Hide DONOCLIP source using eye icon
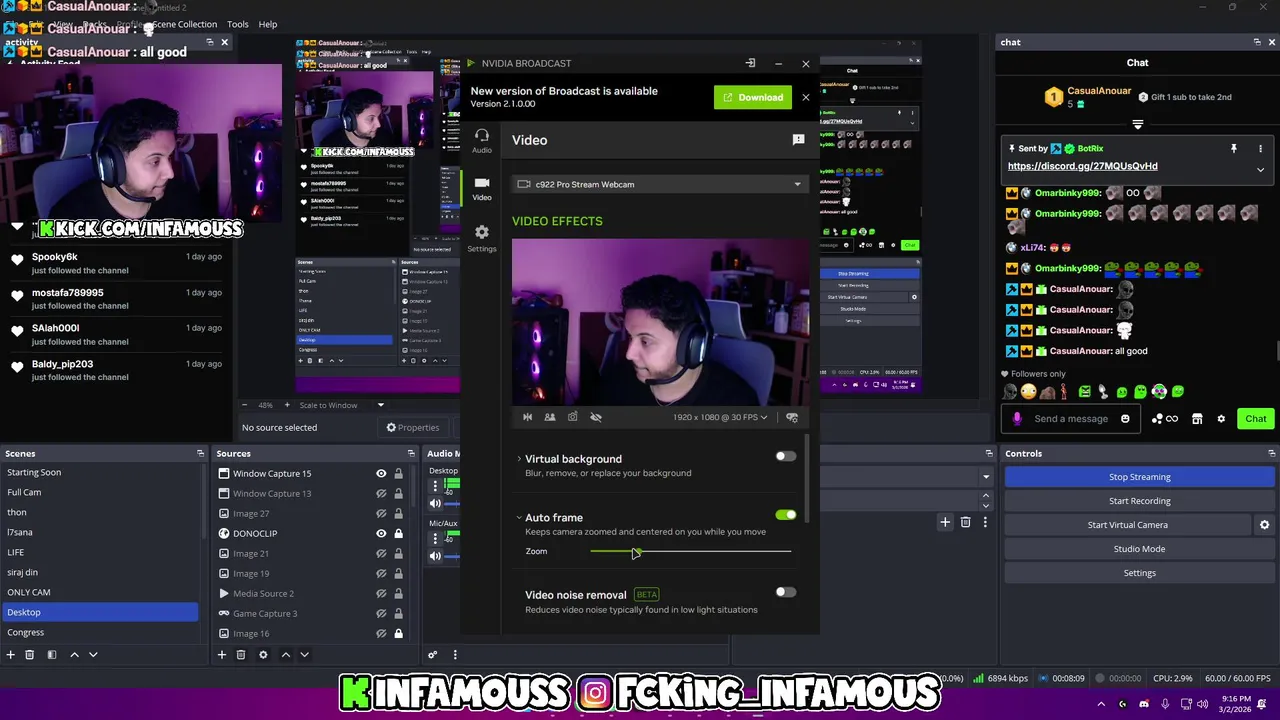Viewport: 1280px width, 720px height. 381,534
